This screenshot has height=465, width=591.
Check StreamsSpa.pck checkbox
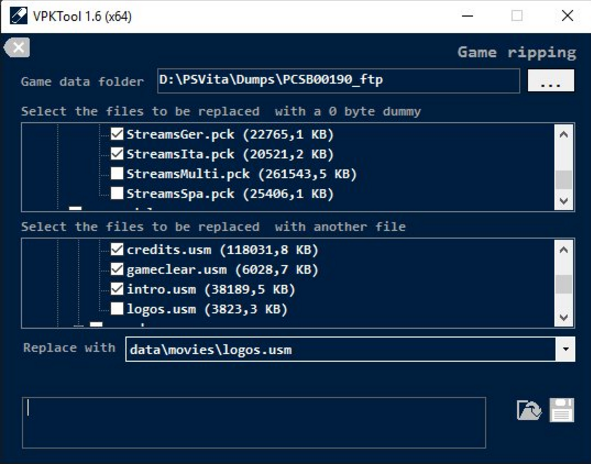click(x=117, y=193)
